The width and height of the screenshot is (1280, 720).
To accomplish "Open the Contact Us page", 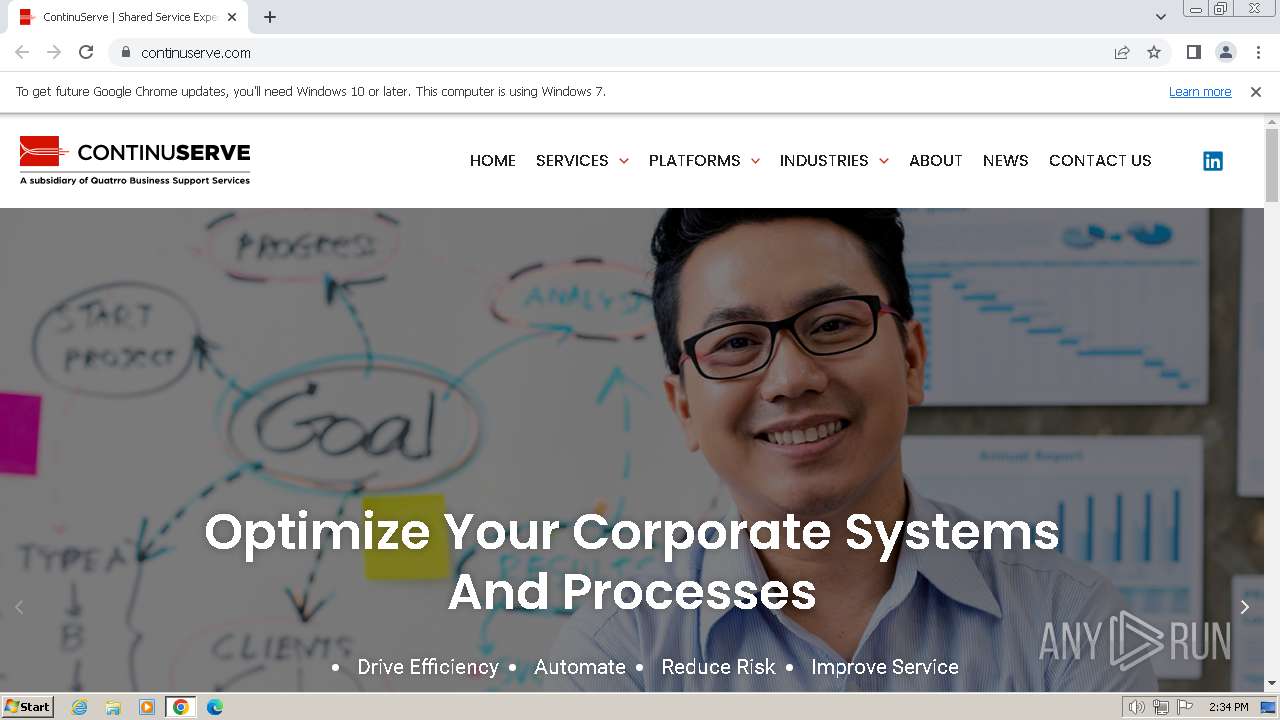I will pyautogui.click(x=1100, y=160).
